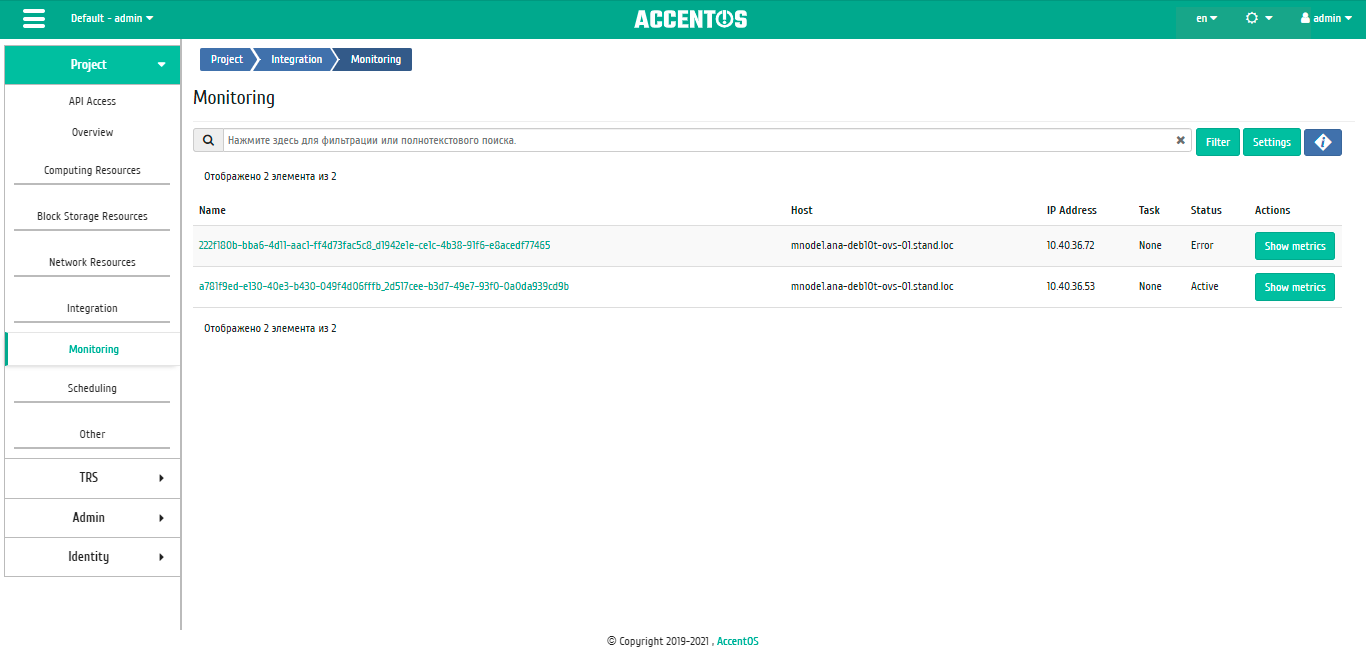The height and width of the screenshot is (652, 1366).
Task: Expand the Identity sidebar section
Action: (92, 556)
